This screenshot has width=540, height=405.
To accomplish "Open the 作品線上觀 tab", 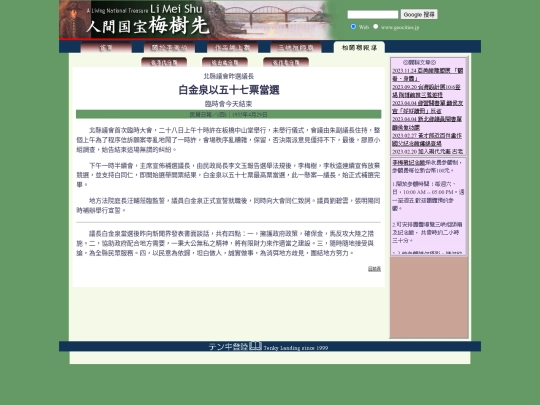I will tap(232, 48).
